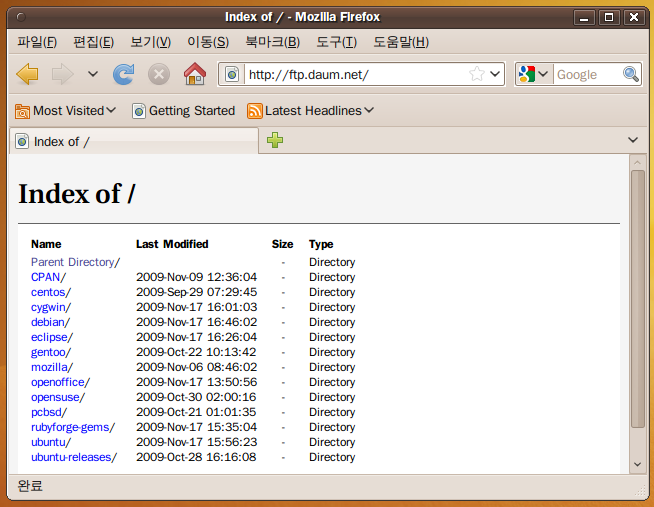Open the address bar history dropdown

pyautogui.click(x=495, y=74)
